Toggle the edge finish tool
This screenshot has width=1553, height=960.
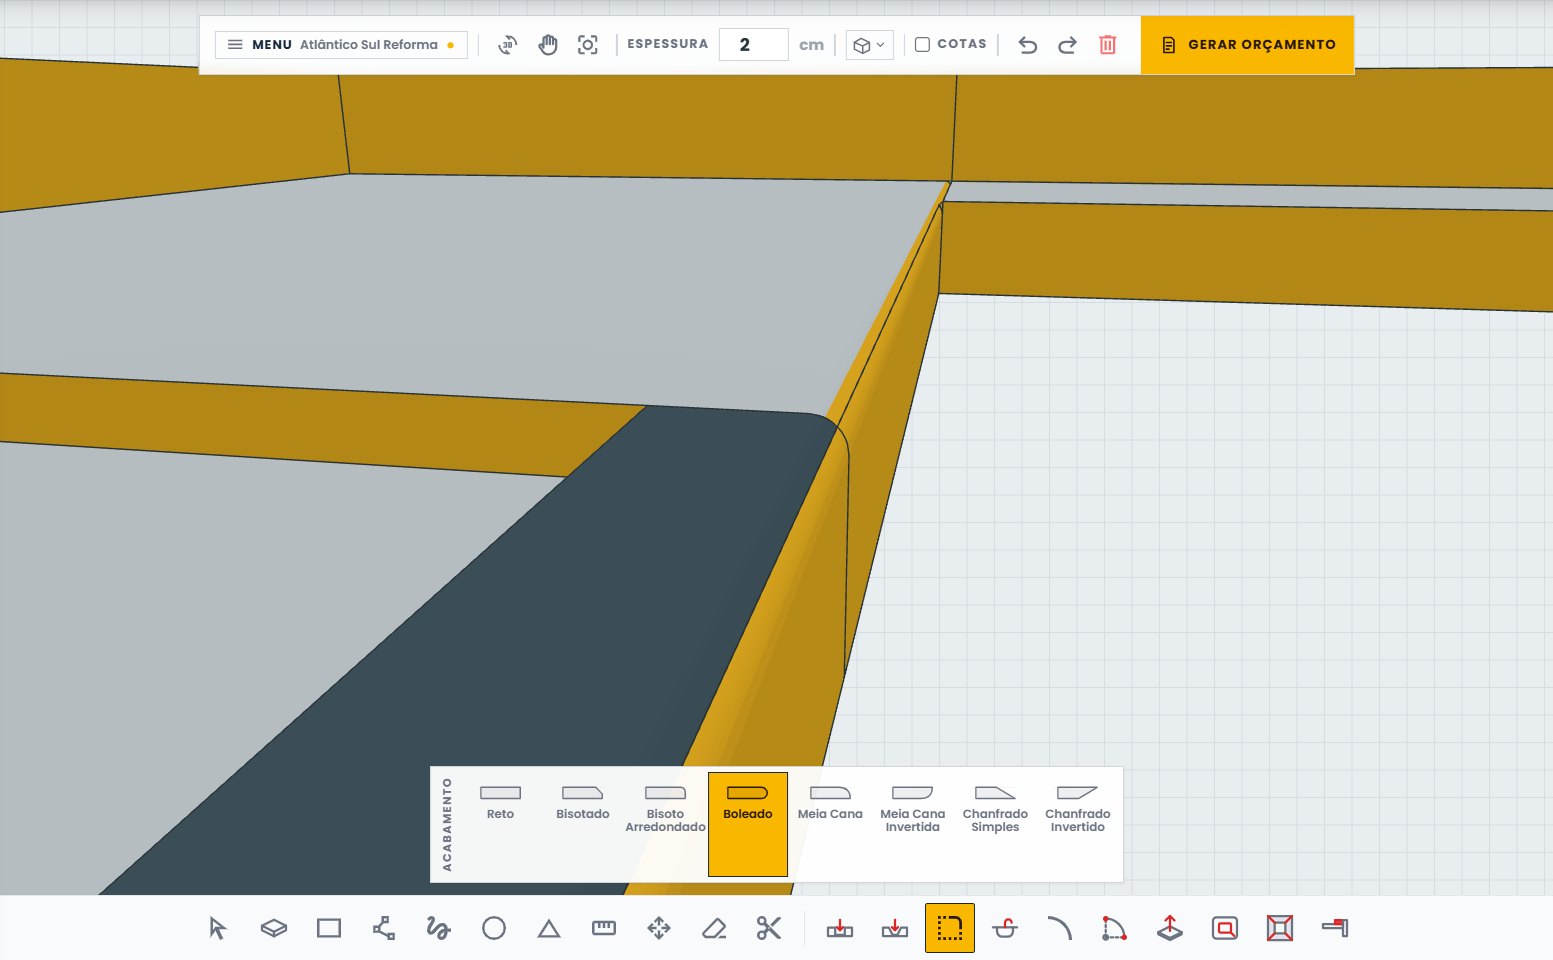pos(949,928)
